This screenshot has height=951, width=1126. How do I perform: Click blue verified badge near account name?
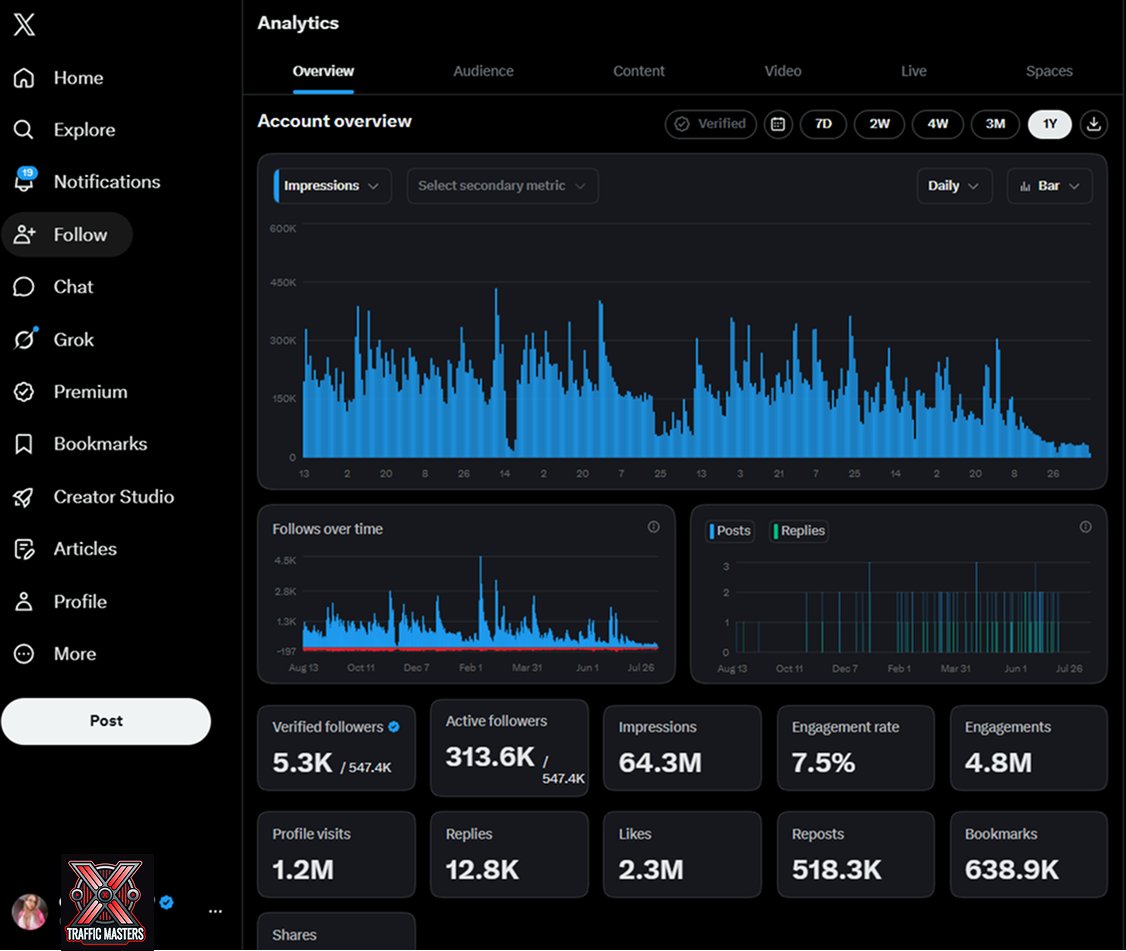click(x=167, y=902)
